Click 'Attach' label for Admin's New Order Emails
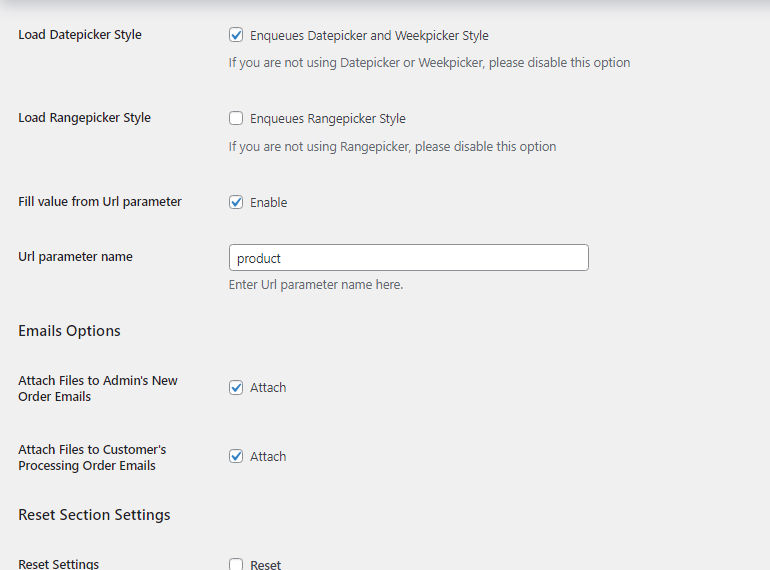The width and height of the screenshot is (770, 570). (x=268, y=388)
